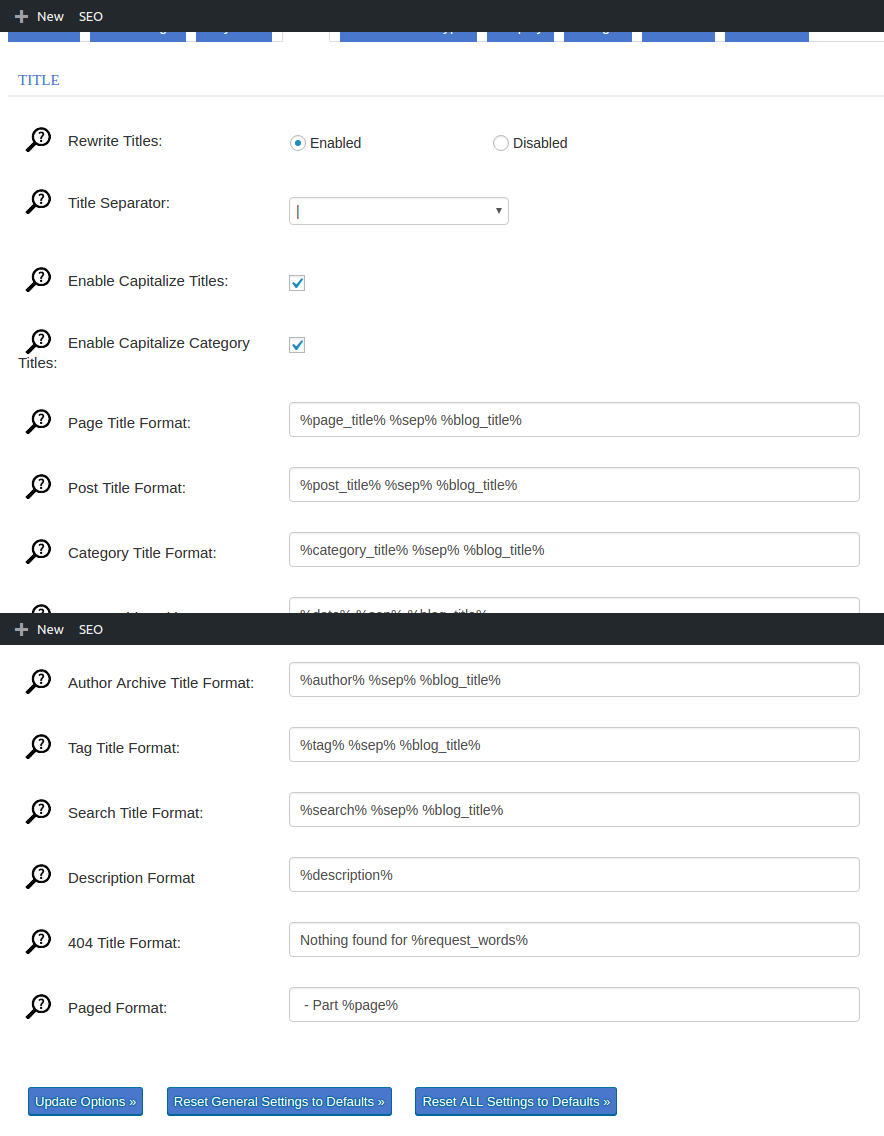
Task: Open help for Title Separator option
Action: click(x=37, y=200)
